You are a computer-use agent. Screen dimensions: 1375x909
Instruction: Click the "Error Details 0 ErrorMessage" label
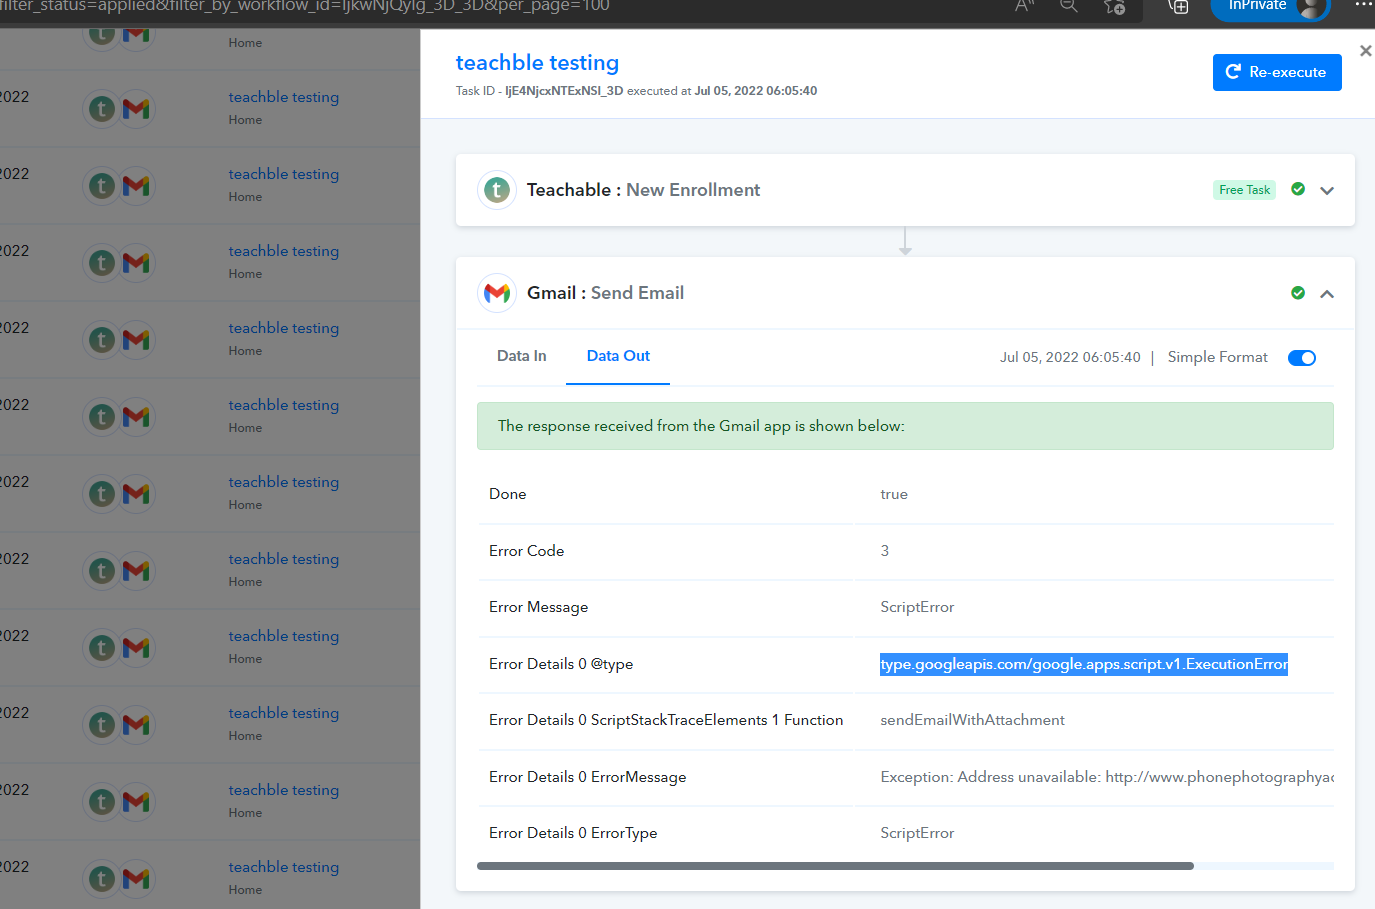[587, 777]
